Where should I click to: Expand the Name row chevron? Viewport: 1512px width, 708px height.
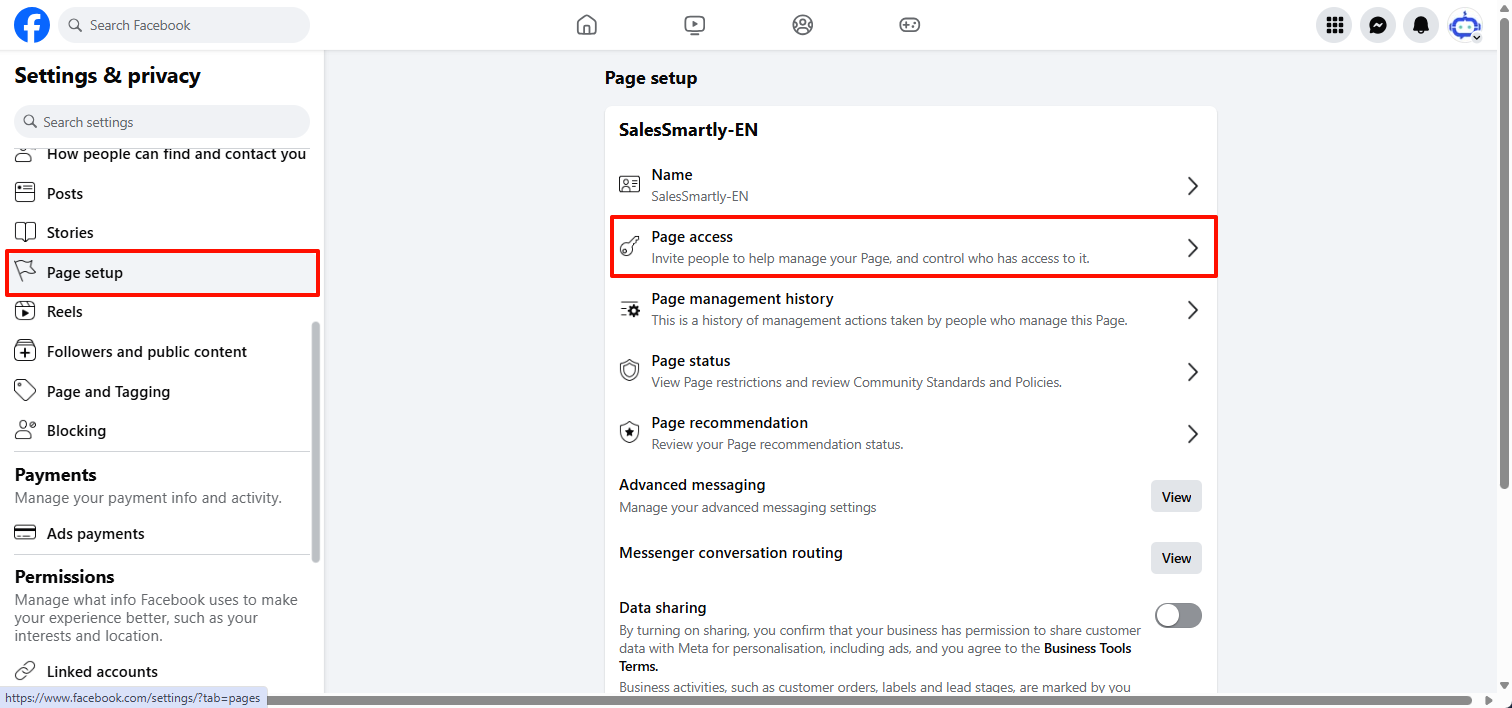click(x=1192, y=186)
